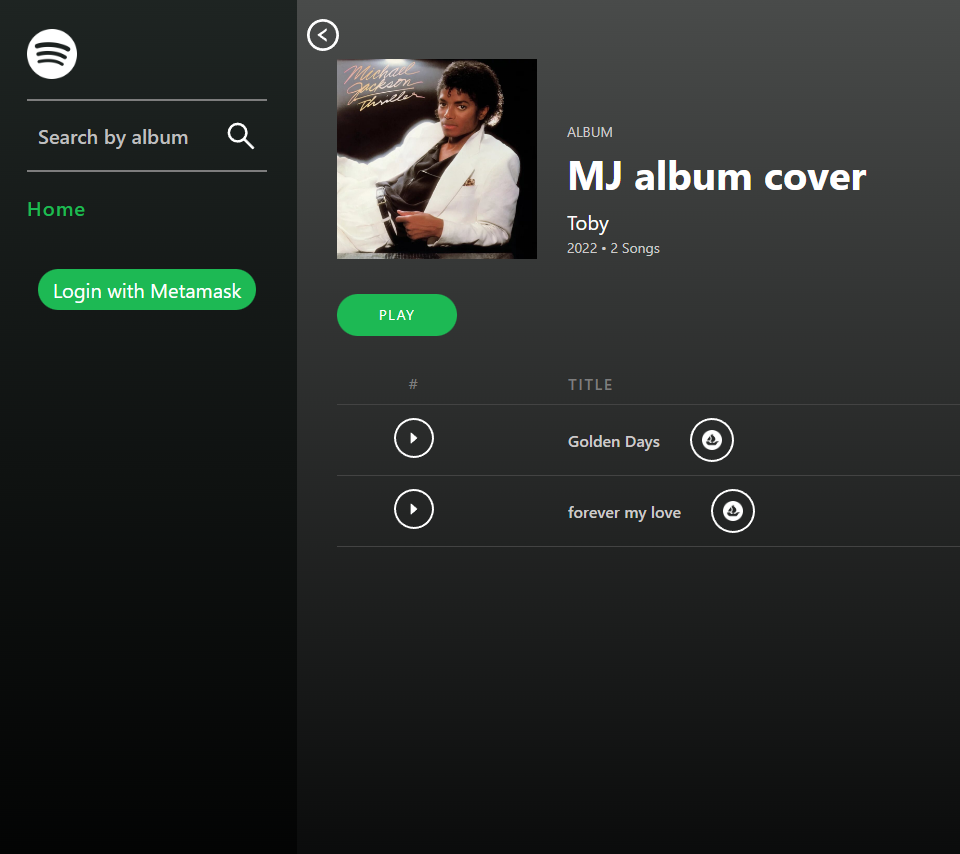Image resolution: width=960 pixels, height=854 pixels.
Task: Play the song forever my love
Action: [x=413, y=509]
